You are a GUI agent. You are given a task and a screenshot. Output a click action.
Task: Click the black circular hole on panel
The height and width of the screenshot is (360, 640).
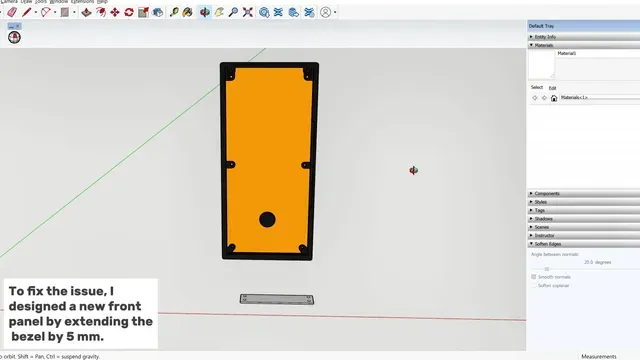[x=267, y=220]
